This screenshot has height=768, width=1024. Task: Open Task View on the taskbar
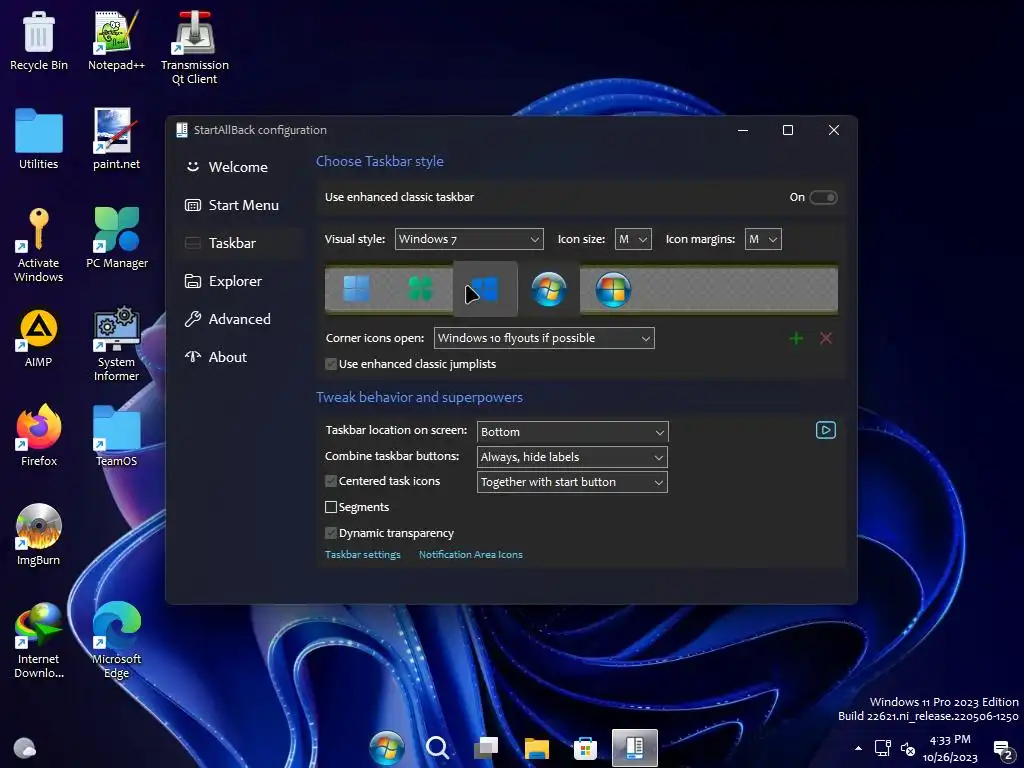tap(486, 748)
